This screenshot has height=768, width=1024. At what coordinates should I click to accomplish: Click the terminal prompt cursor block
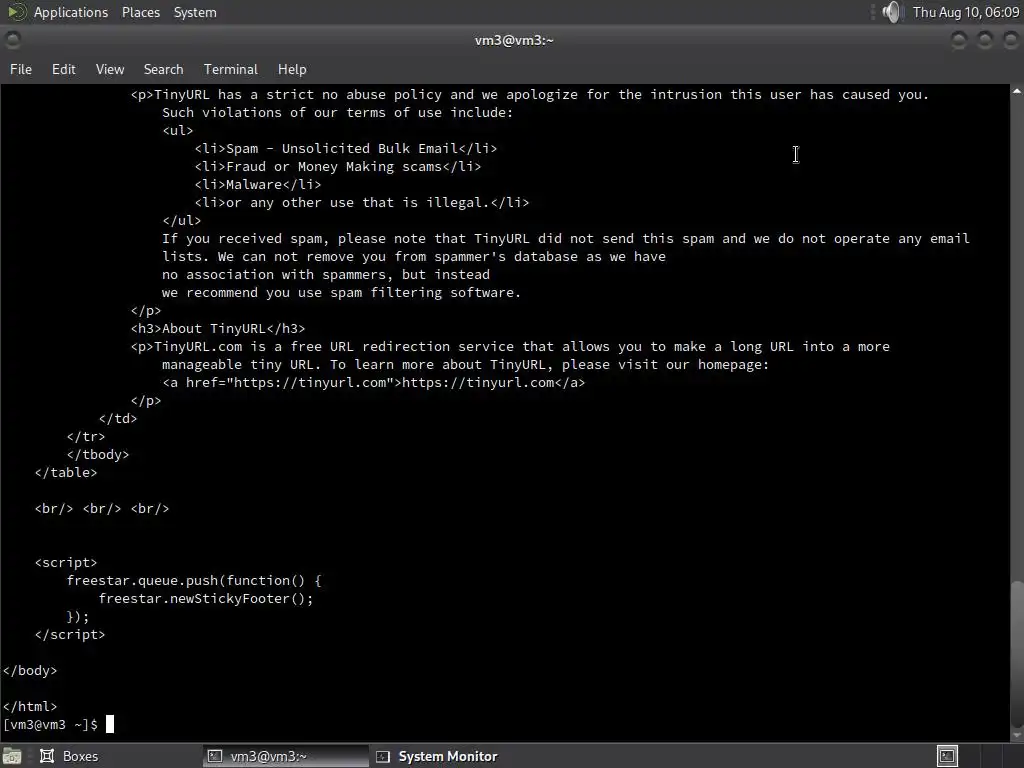[110, 724]
